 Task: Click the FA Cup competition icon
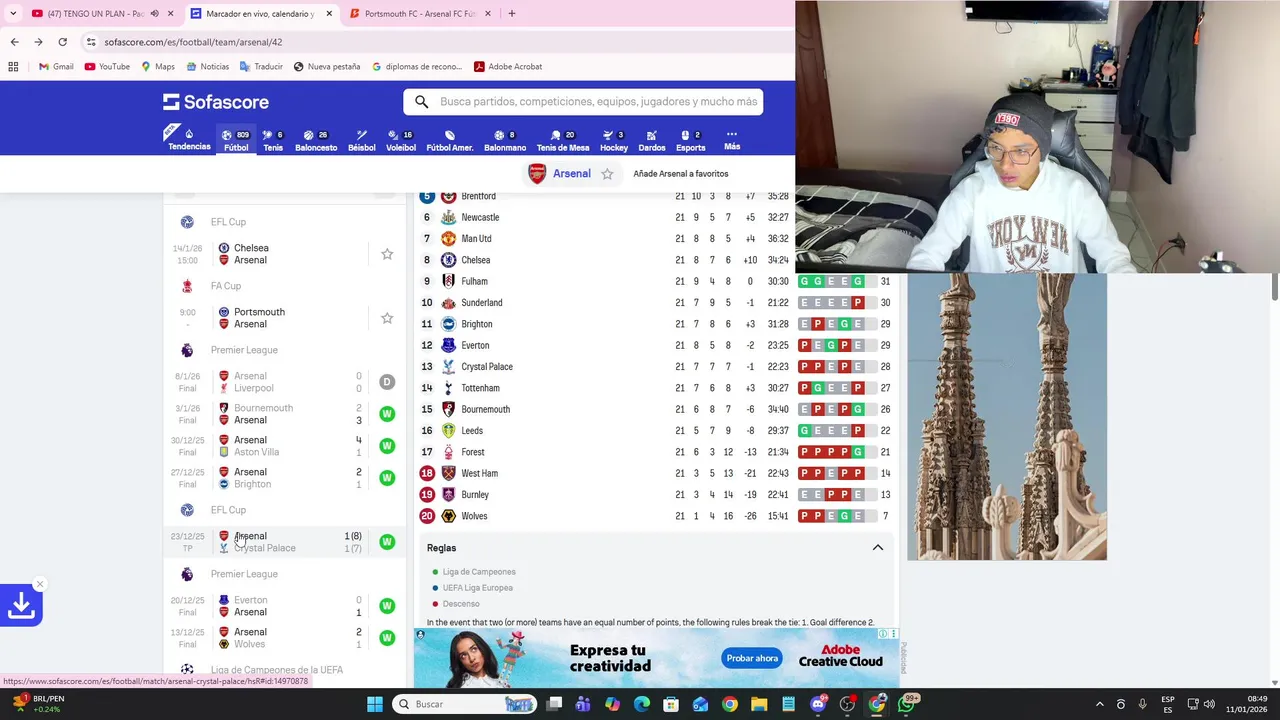coord(187,286)
